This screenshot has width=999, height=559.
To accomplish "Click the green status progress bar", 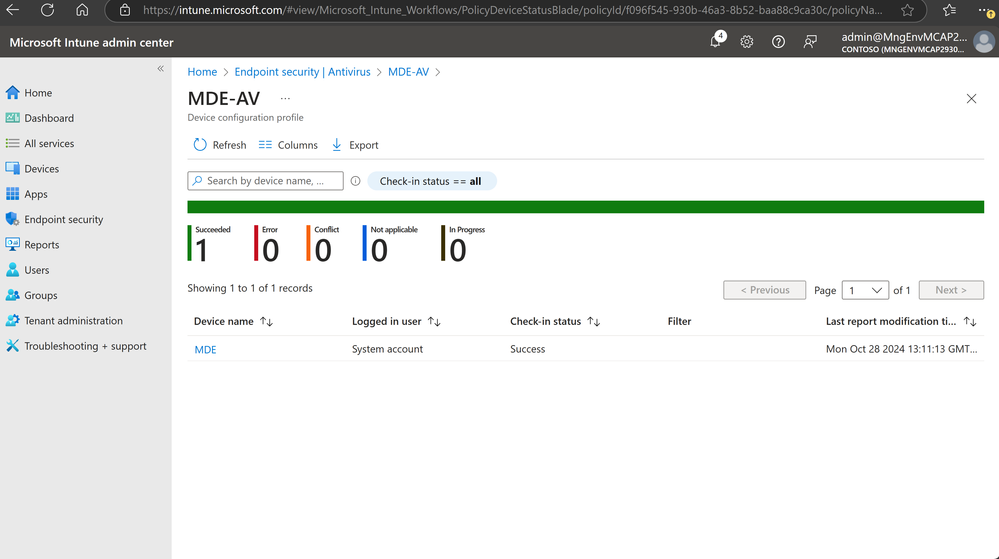I will point(586,207).
